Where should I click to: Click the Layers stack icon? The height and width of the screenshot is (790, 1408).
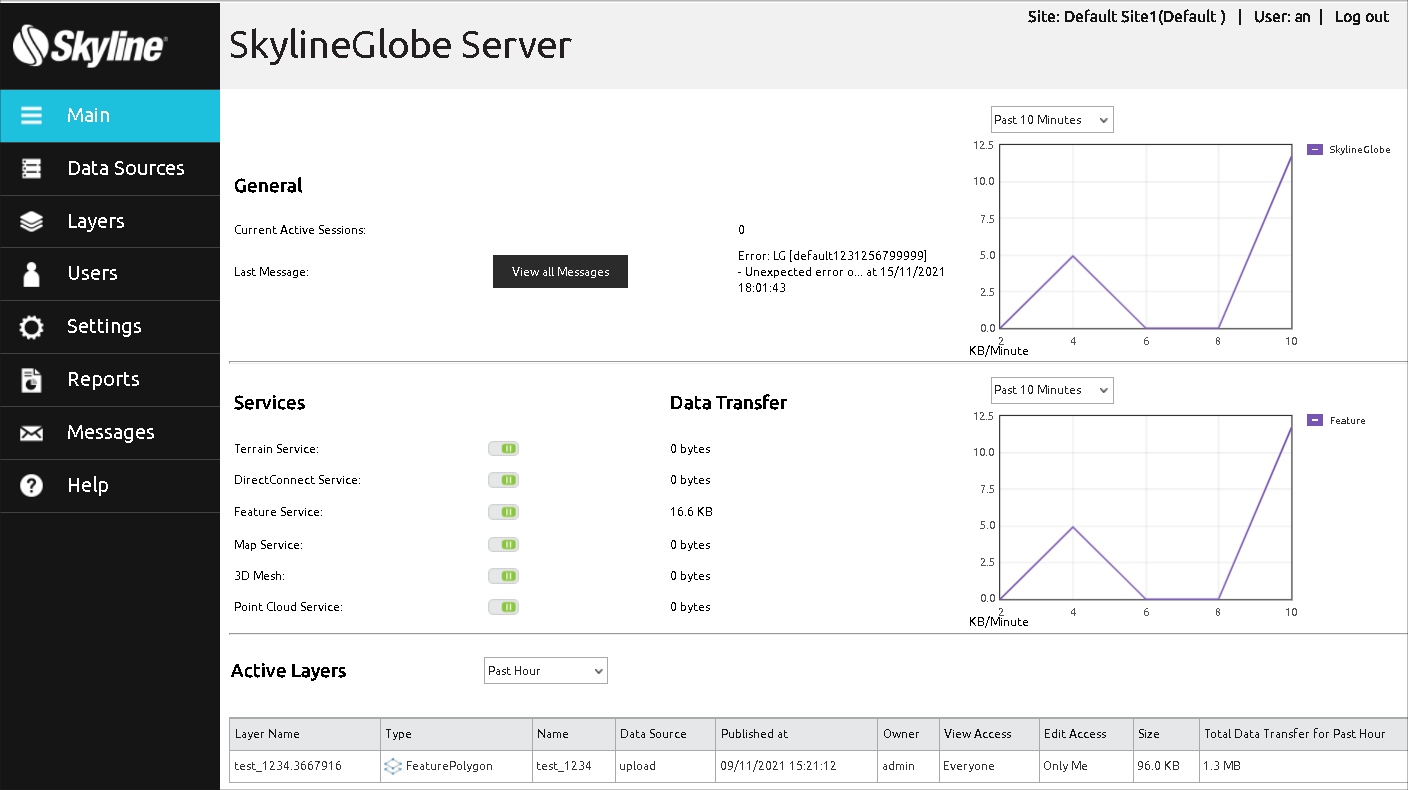31,222
